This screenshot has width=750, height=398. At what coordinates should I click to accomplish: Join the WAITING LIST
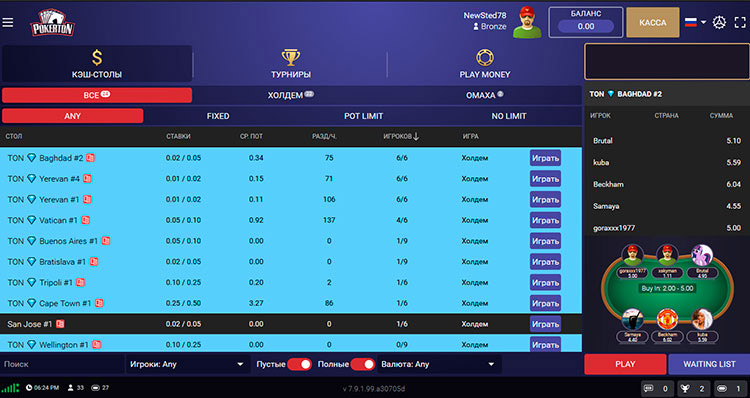pyautogui.click(x=709, y=364)
